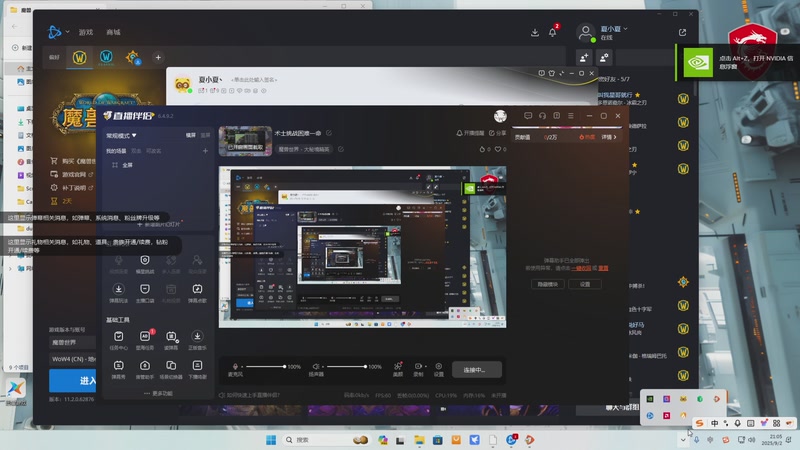This screenshot has height=450, width=800.
Task: Add a game to Battle.net favorites bar
Action: coord(158,58)
